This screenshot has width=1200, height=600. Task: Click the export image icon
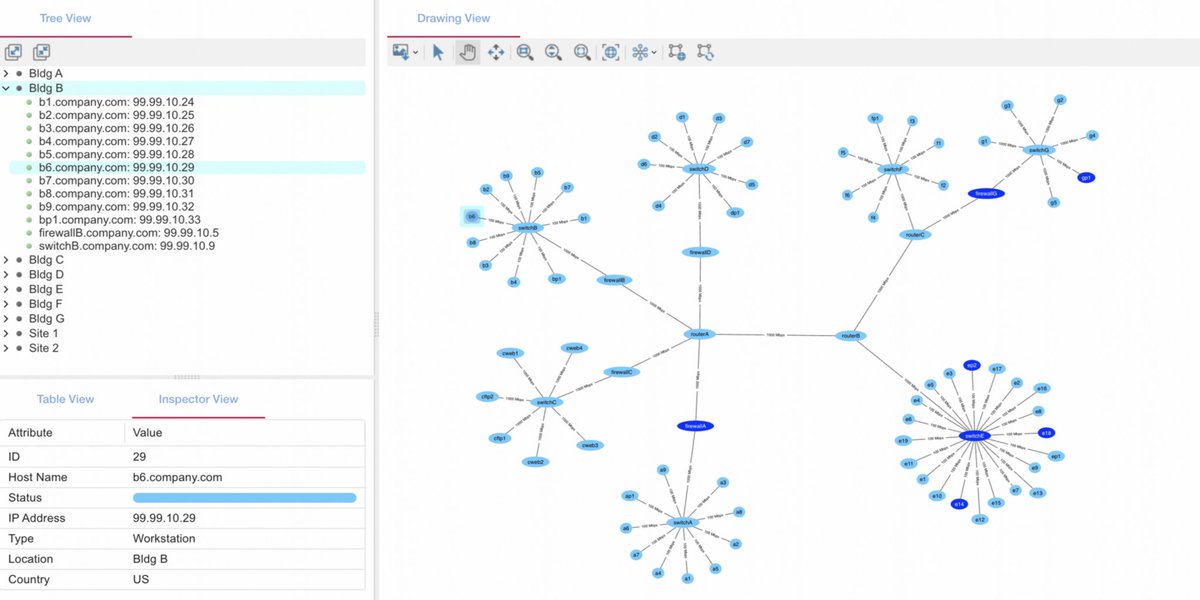[x=401, y=52]
